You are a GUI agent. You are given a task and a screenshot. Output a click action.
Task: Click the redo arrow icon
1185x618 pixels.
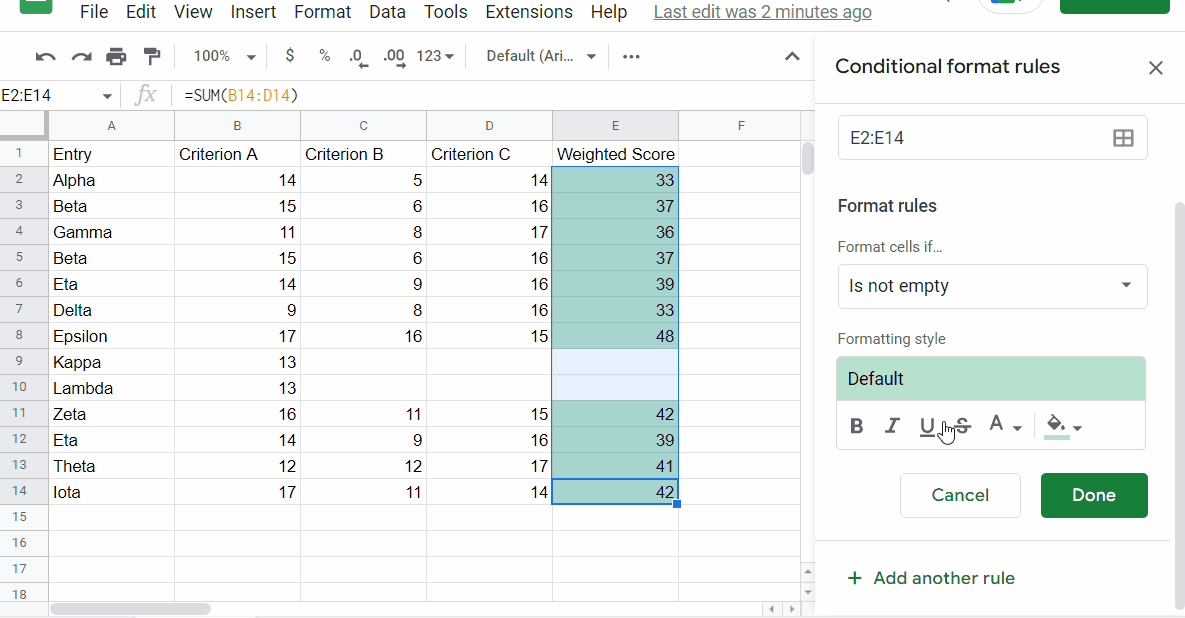point(81,57)
